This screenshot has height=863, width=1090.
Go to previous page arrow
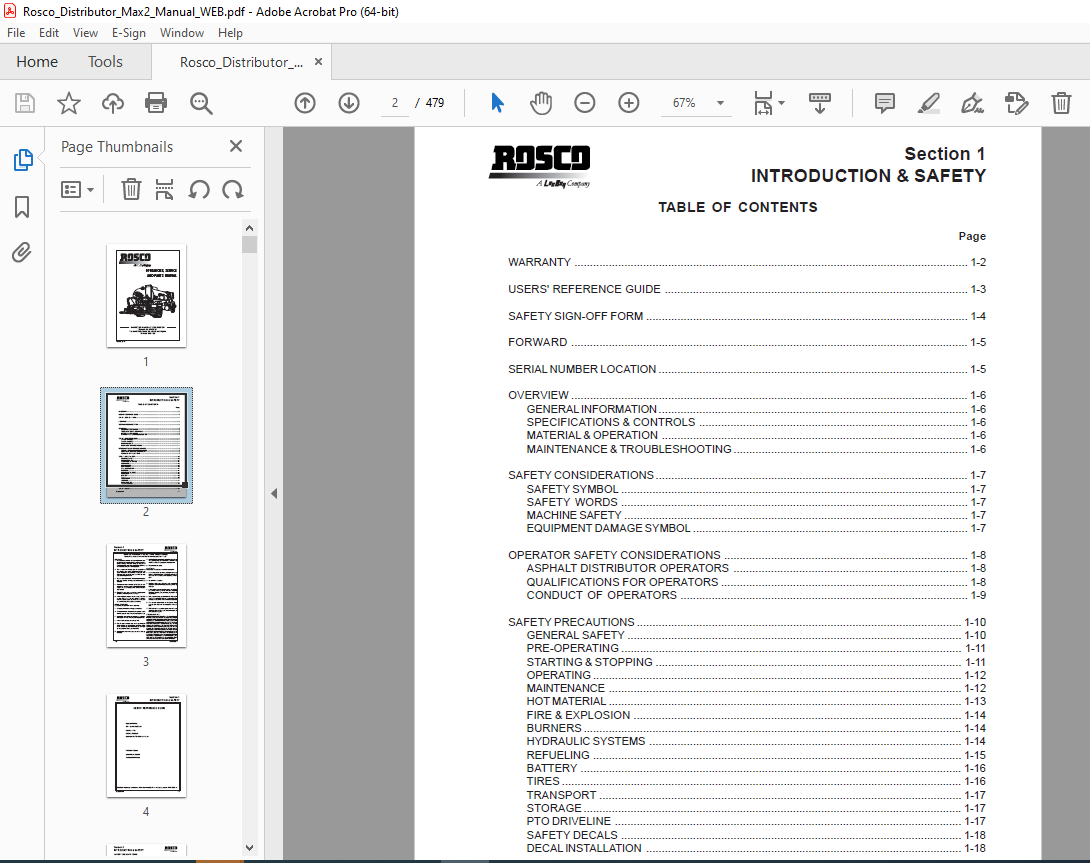304,103
